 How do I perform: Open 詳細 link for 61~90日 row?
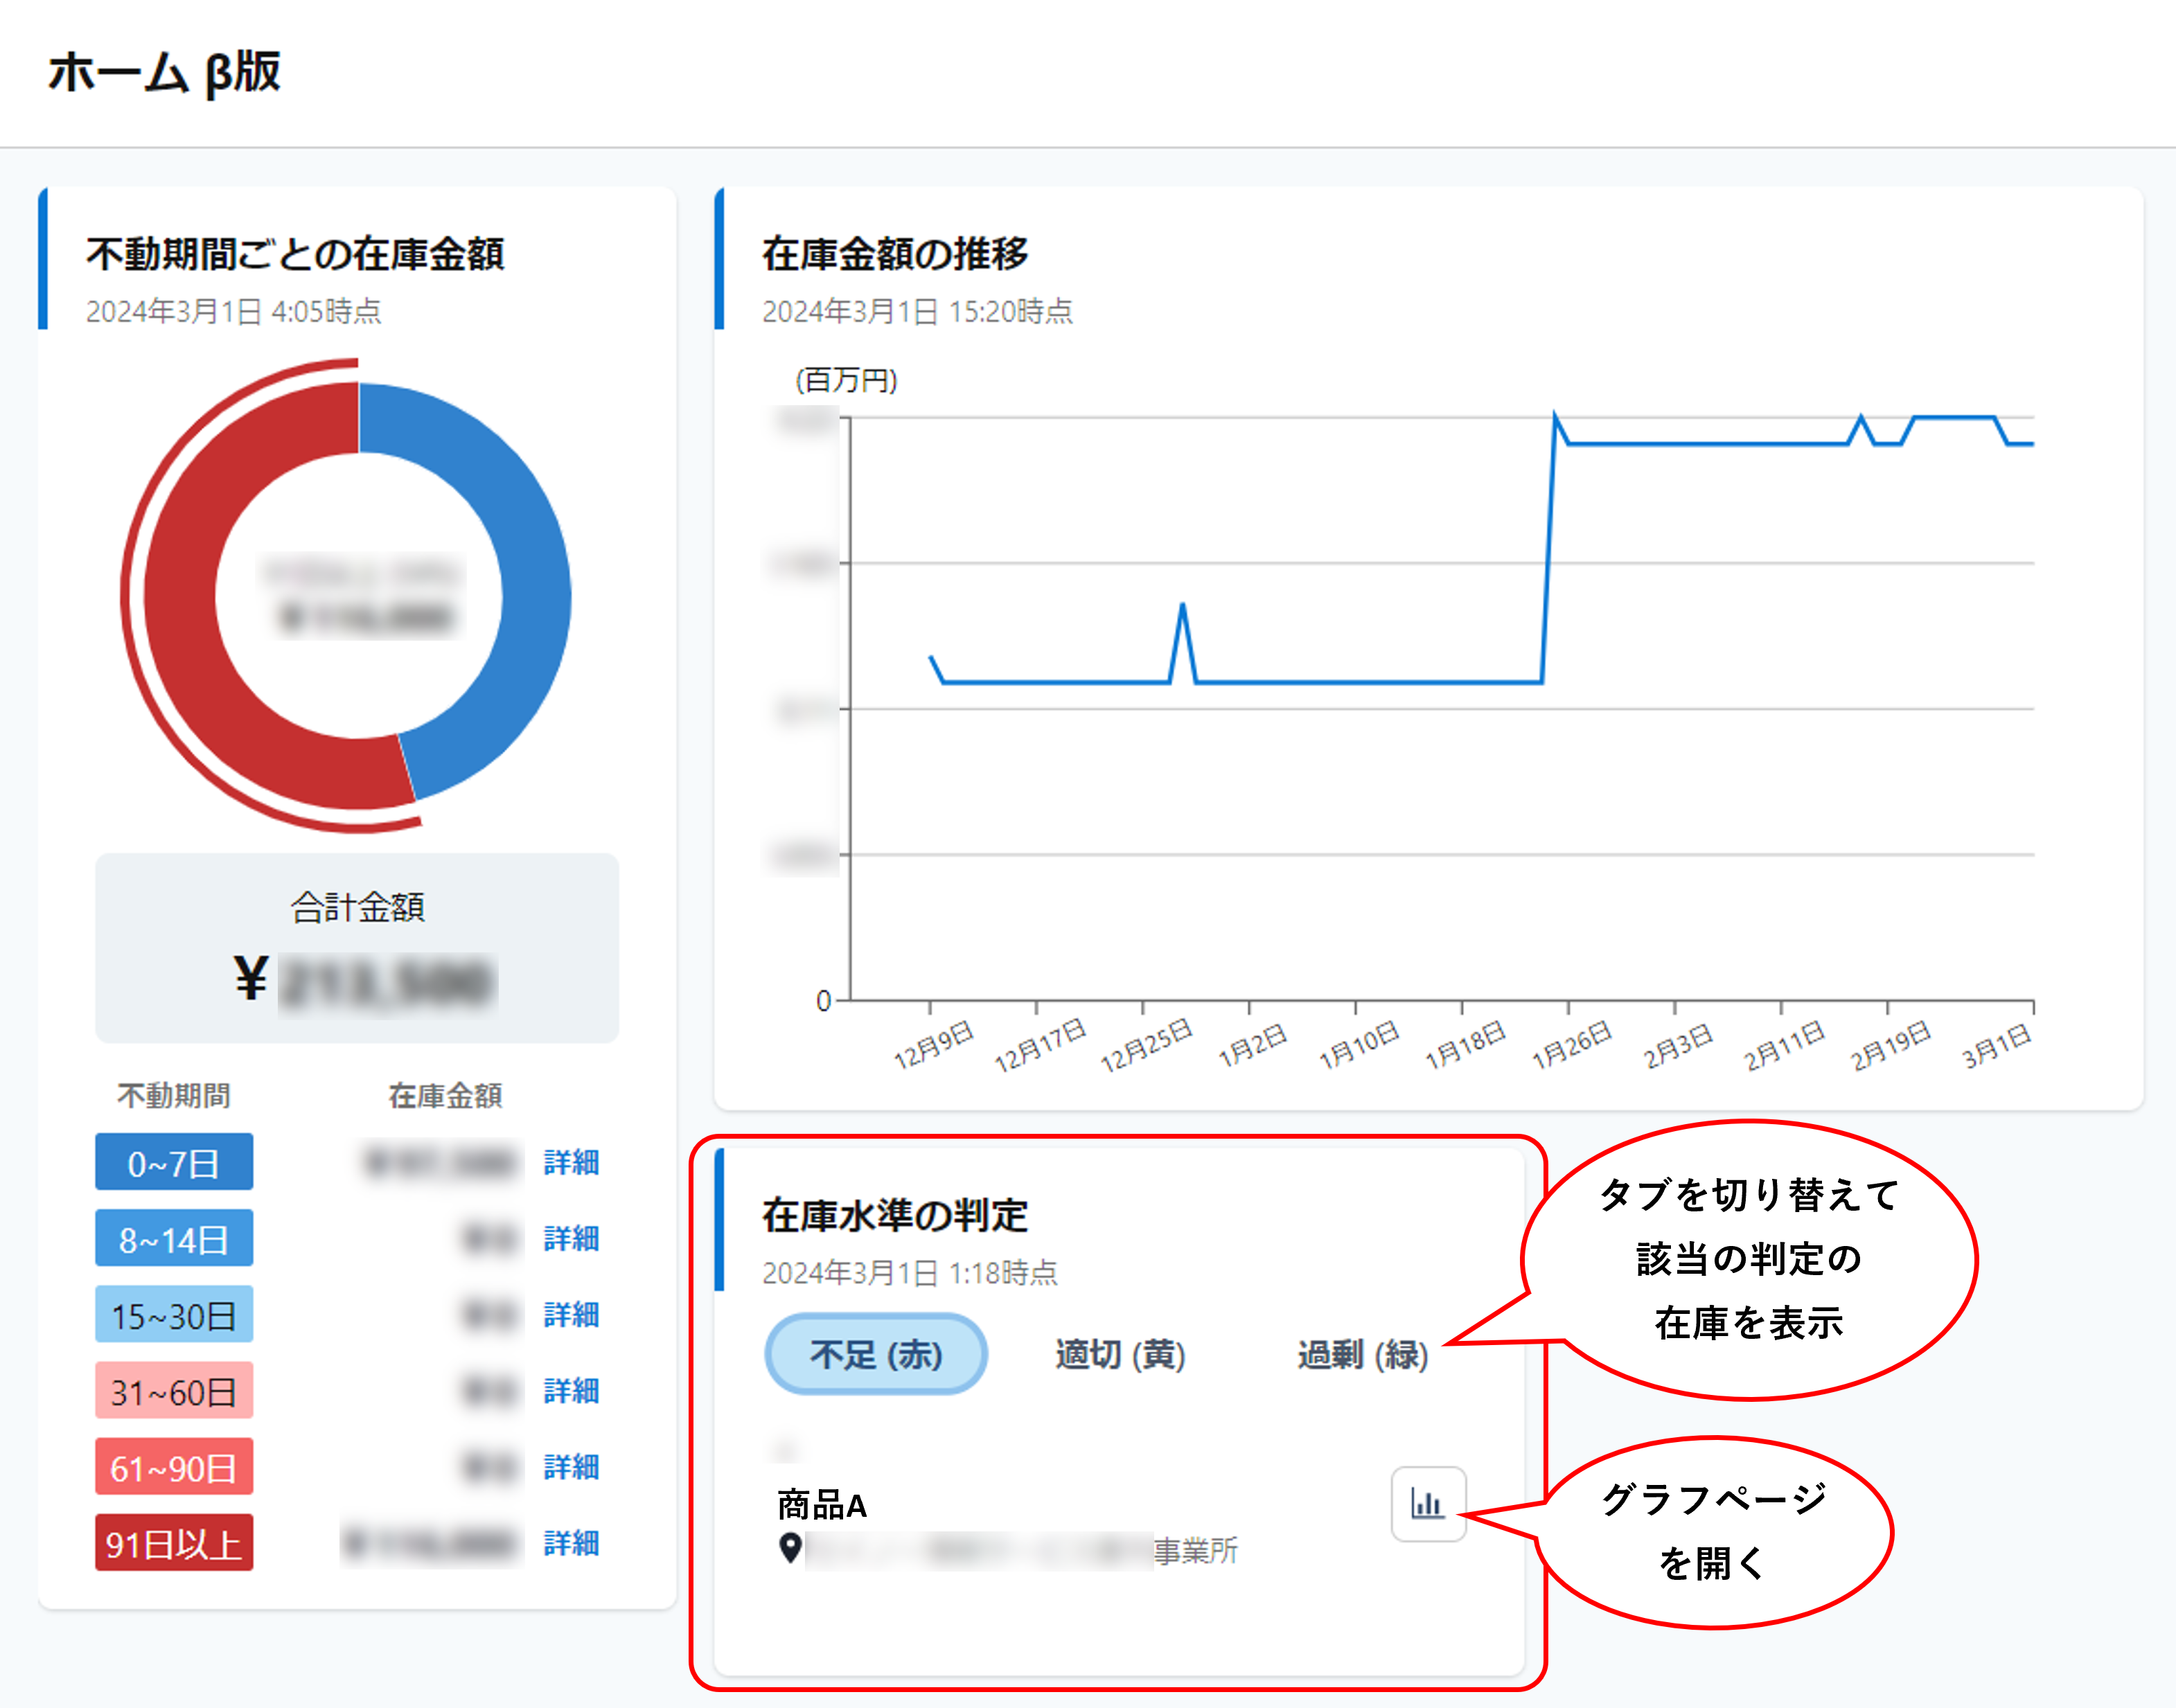click(571, 1467)
